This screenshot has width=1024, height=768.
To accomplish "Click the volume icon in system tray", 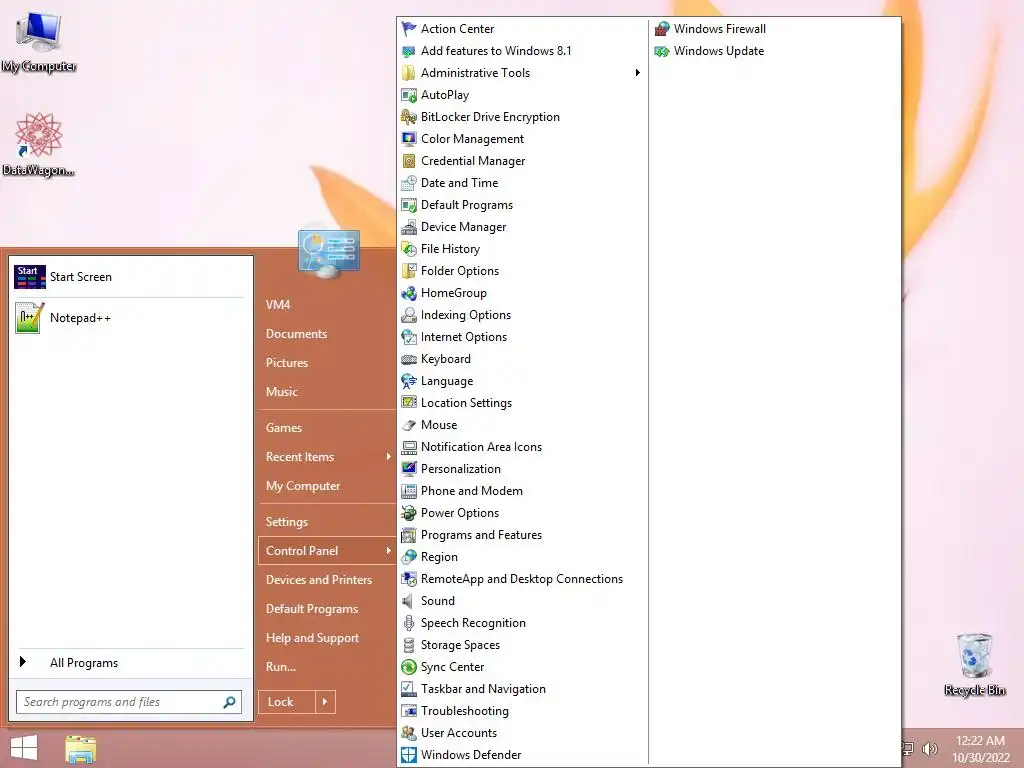I will pyautogui.click(x=929, y=748).
